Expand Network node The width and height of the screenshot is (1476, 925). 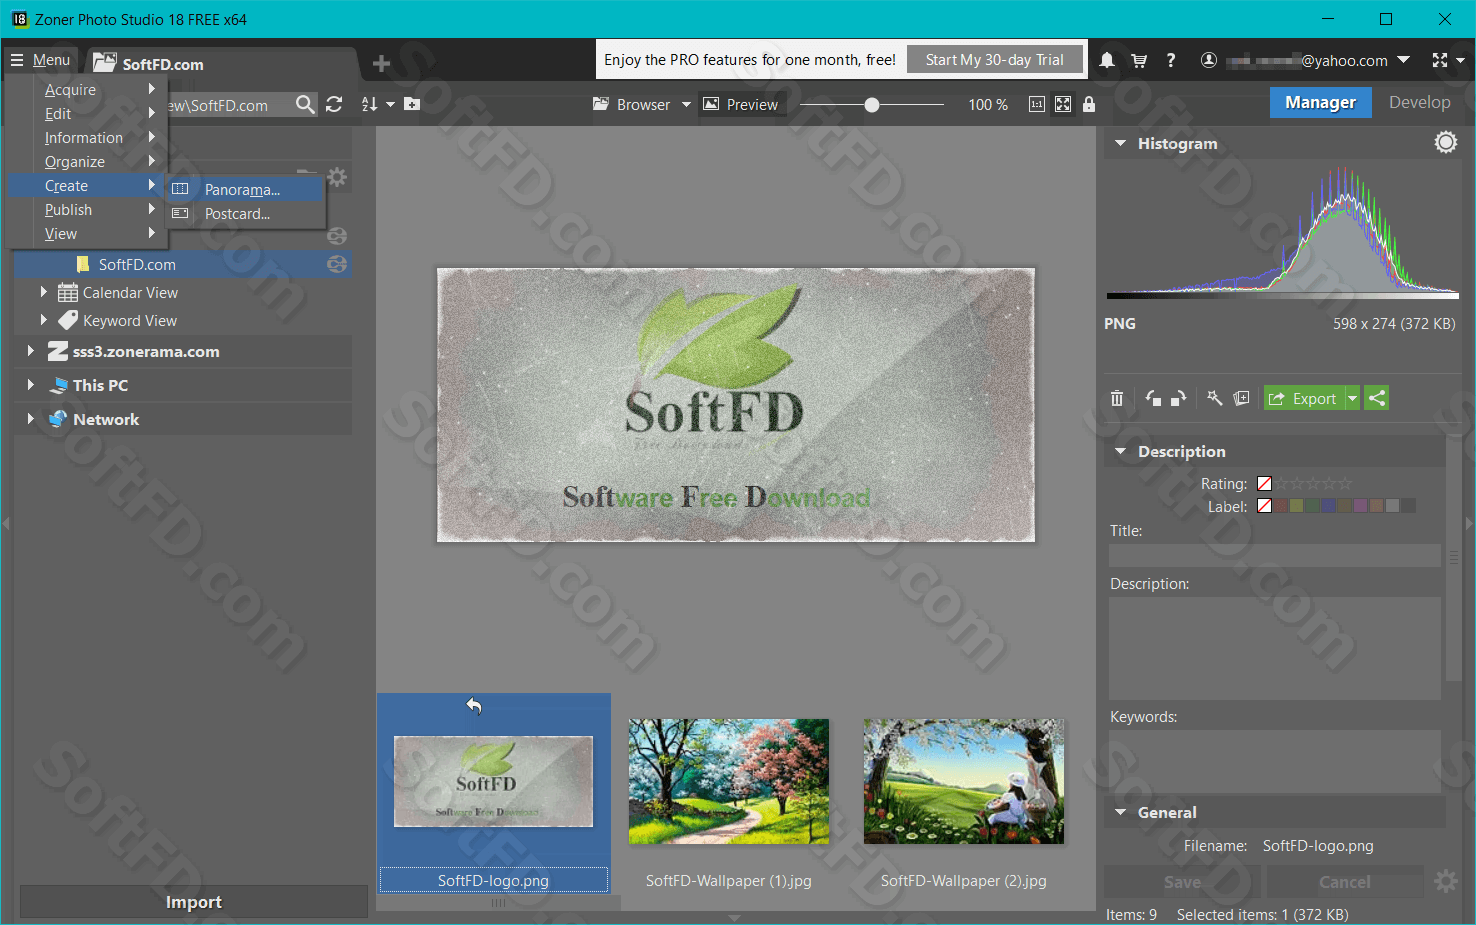30,419
